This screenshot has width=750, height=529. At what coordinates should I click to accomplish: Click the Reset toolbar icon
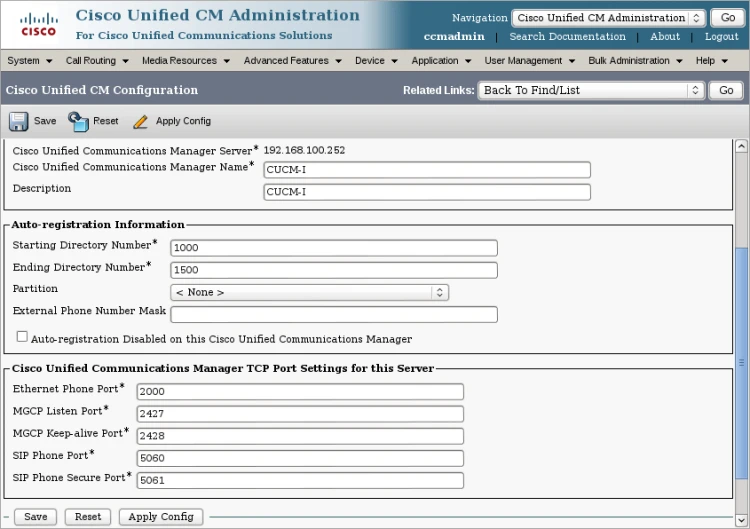click(78, 121)
